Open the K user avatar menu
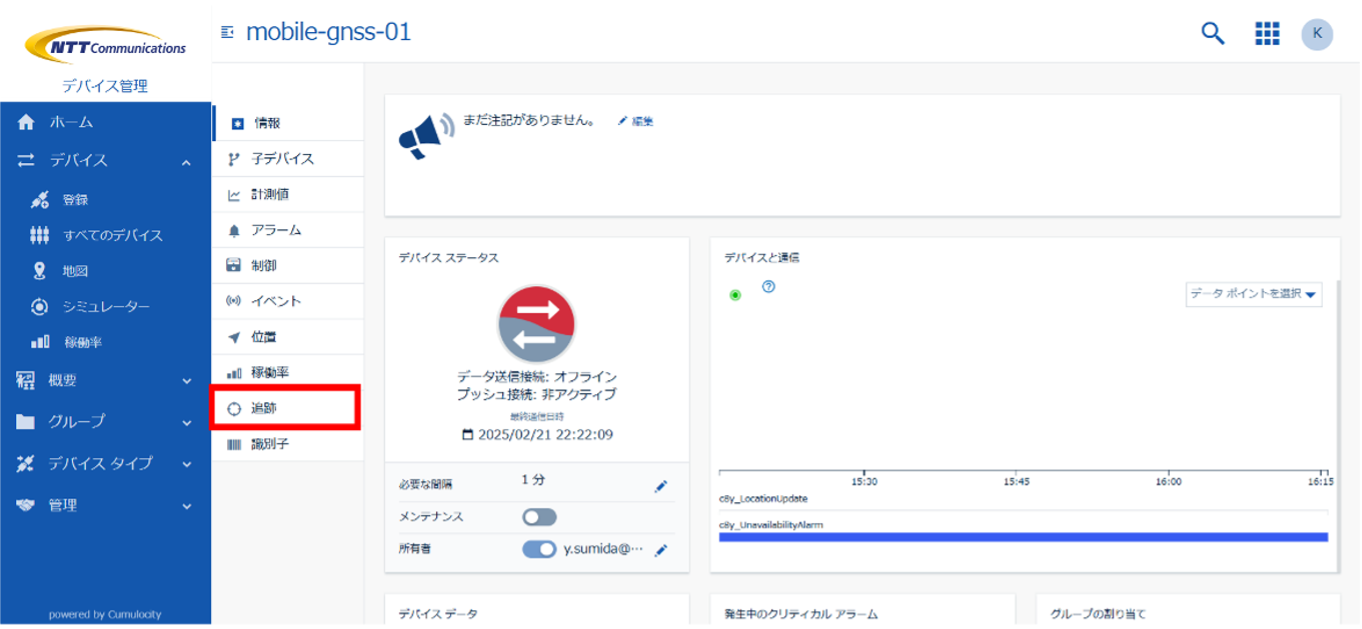The image size is (1362, 629). (1317, 33)
